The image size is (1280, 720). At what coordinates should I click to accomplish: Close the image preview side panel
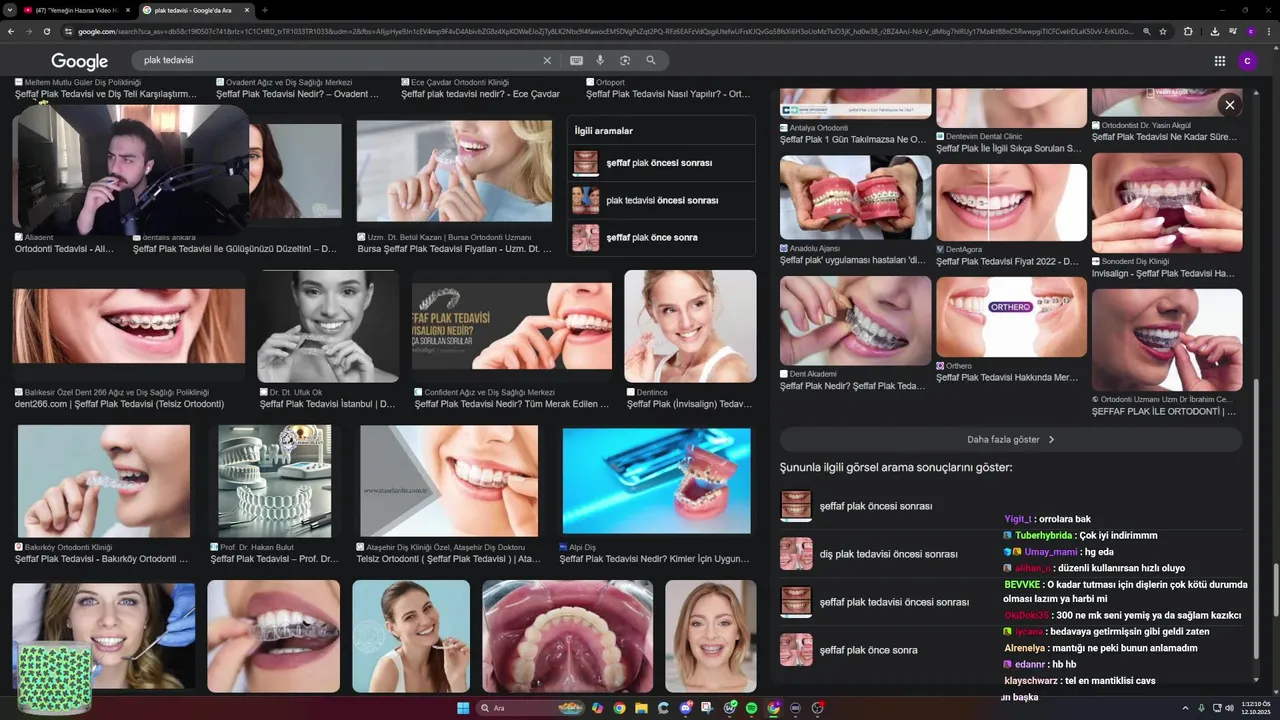click(x=1230, y=105)
